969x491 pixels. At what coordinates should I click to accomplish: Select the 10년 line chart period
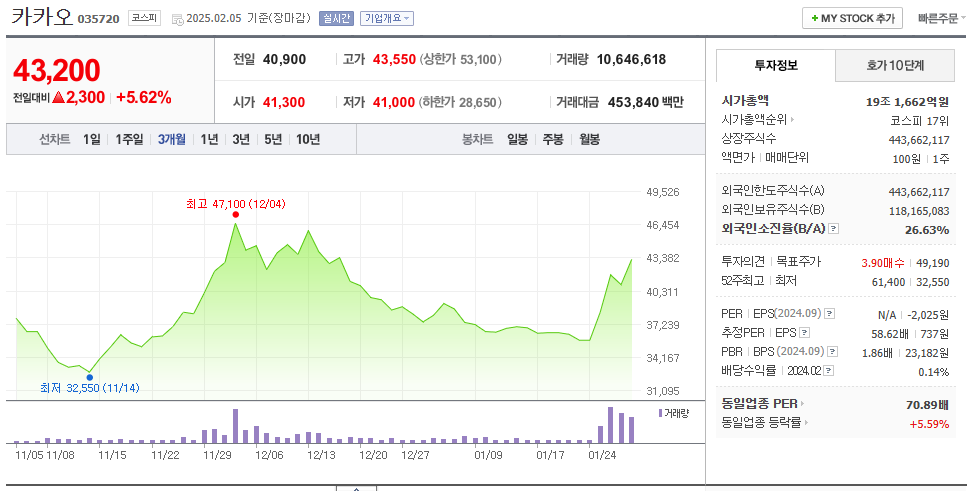tap(308, 140)
